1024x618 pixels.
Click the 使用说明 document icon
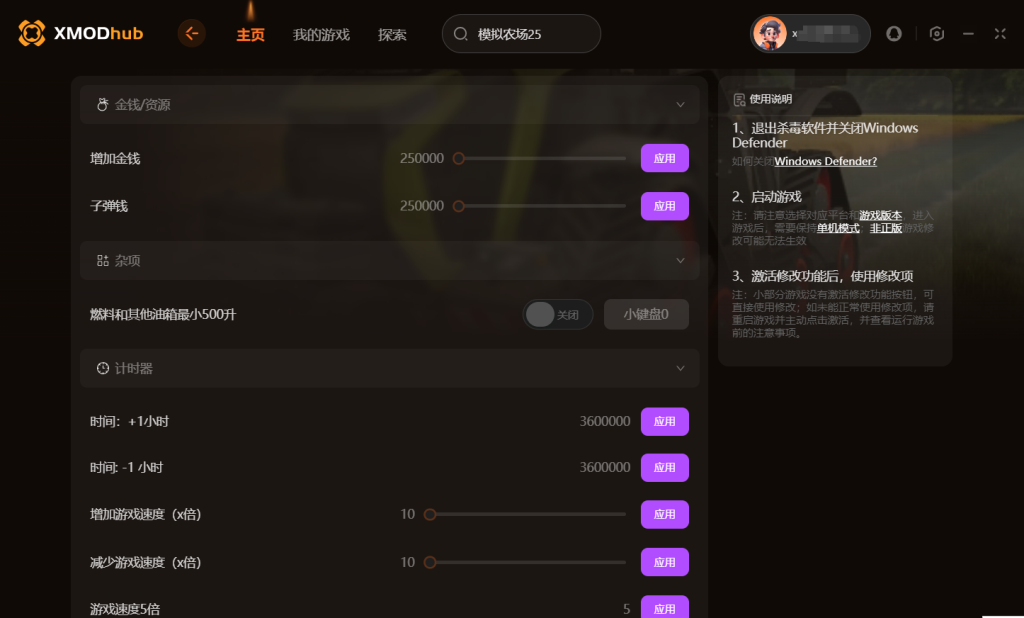(739, 99)
